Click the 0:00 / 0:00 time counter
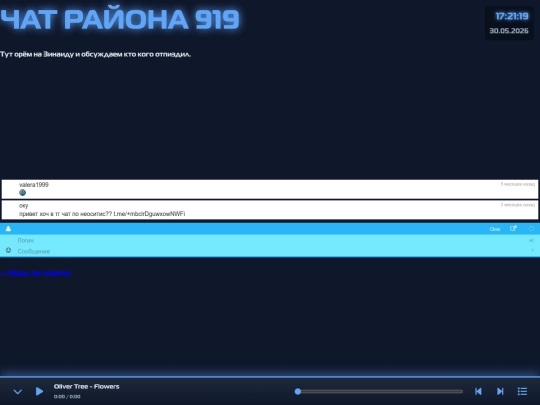 tap(67, 396)
